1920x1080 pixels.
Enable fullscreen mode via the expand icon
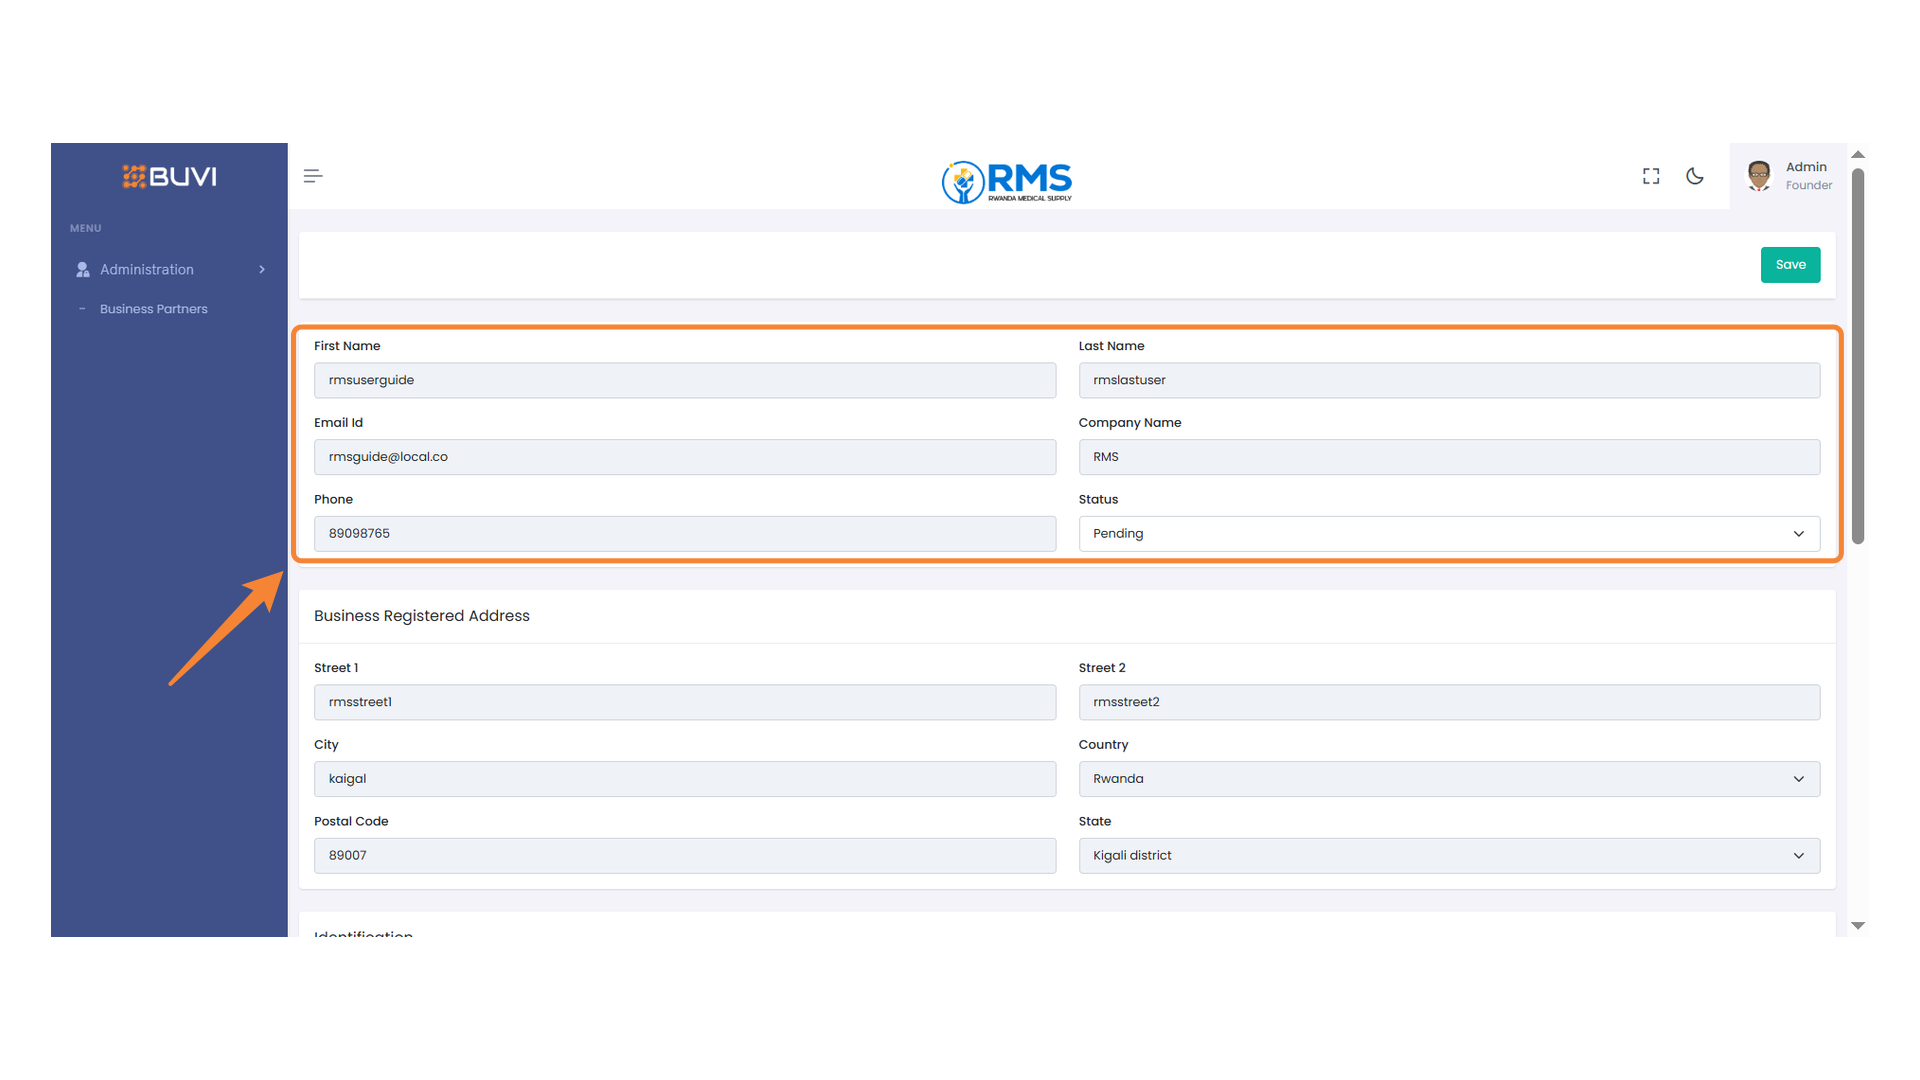point(1650,175)
